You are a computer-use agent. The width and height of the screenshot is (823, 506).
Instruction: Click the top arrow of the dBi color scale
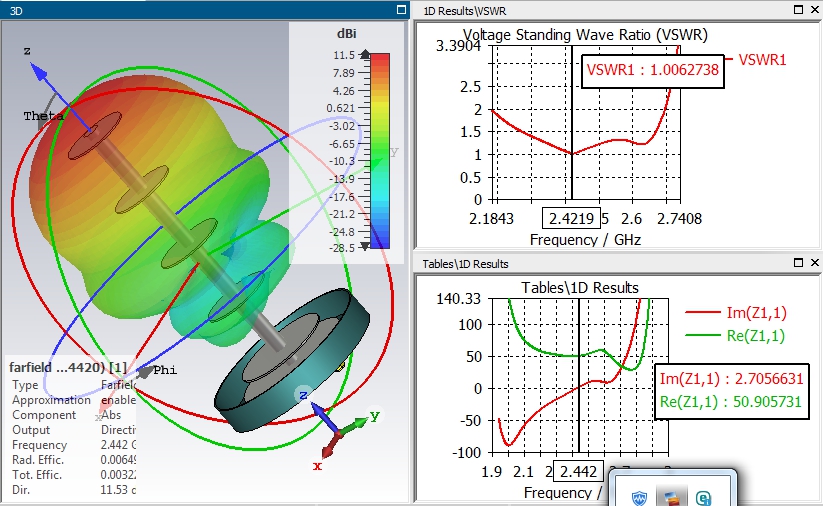click(x=365, y=54)
